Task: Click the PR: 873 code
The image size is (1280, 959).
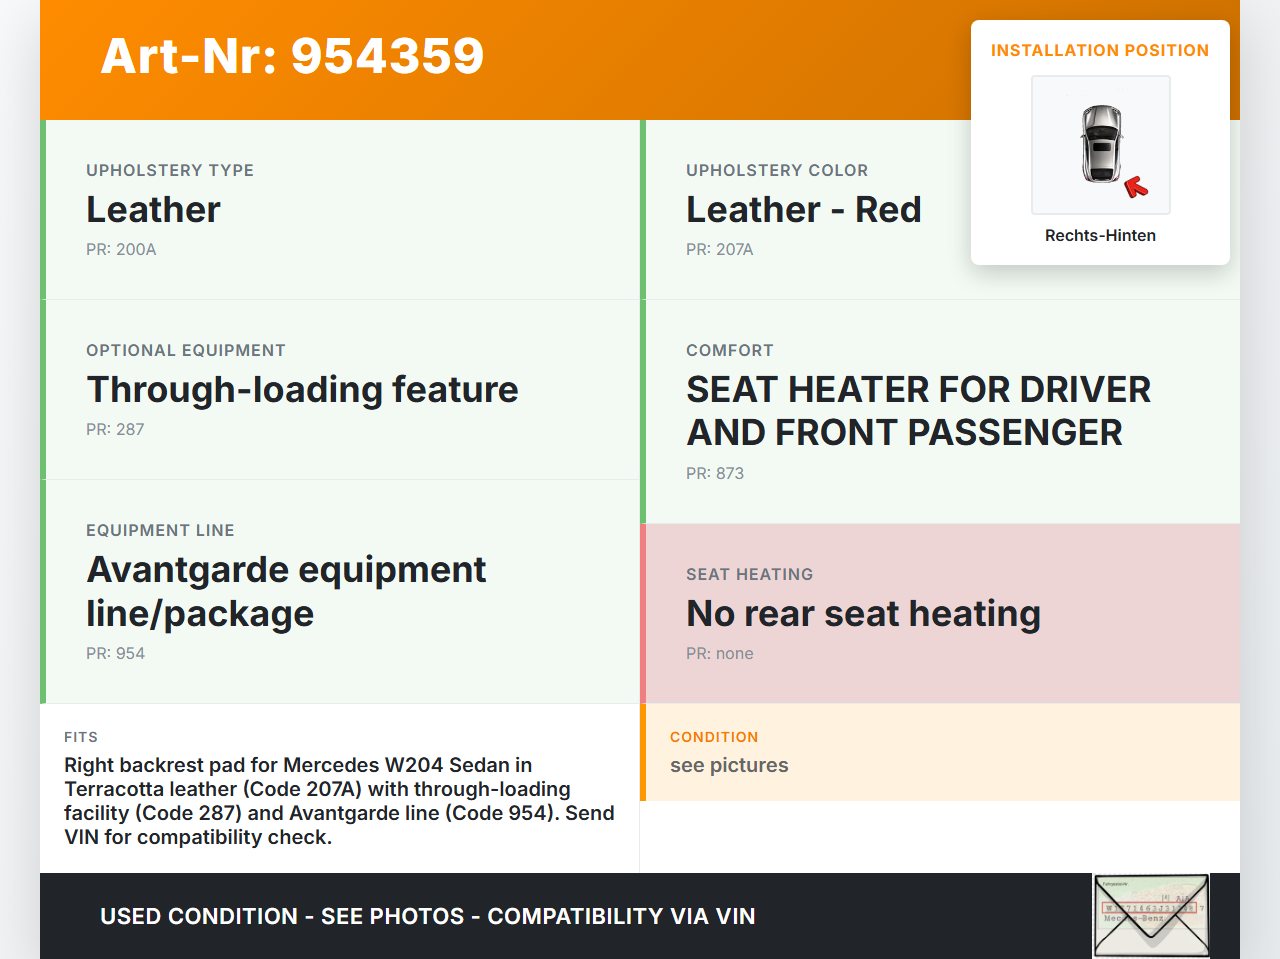Action: 714,473
